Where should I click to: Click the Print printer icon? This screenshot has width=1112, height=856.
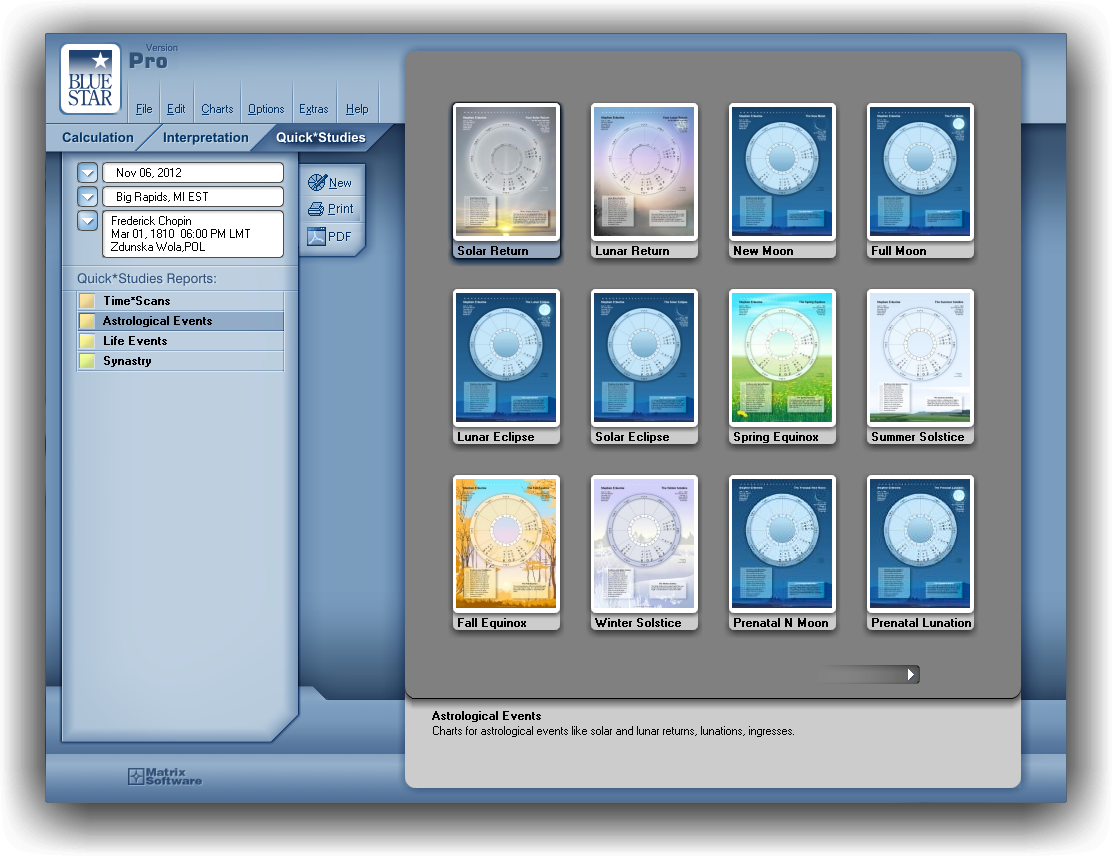pyautogui.click(x=316, y=209)
